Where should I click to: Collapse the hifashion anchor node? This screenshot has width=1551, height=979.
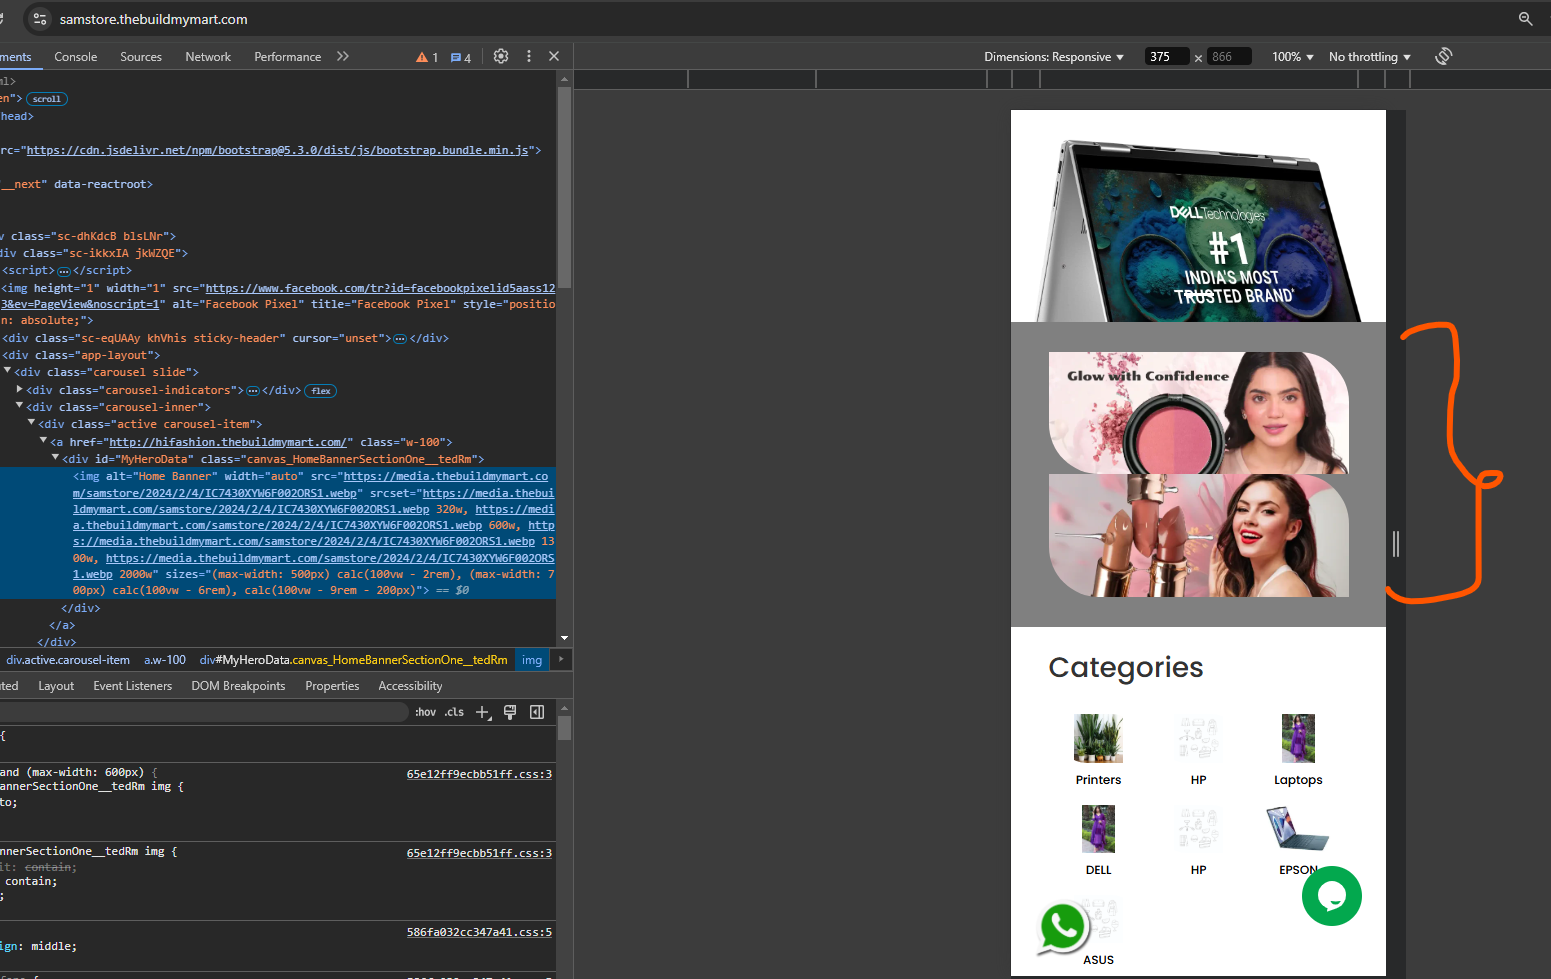tap(44, 440)
